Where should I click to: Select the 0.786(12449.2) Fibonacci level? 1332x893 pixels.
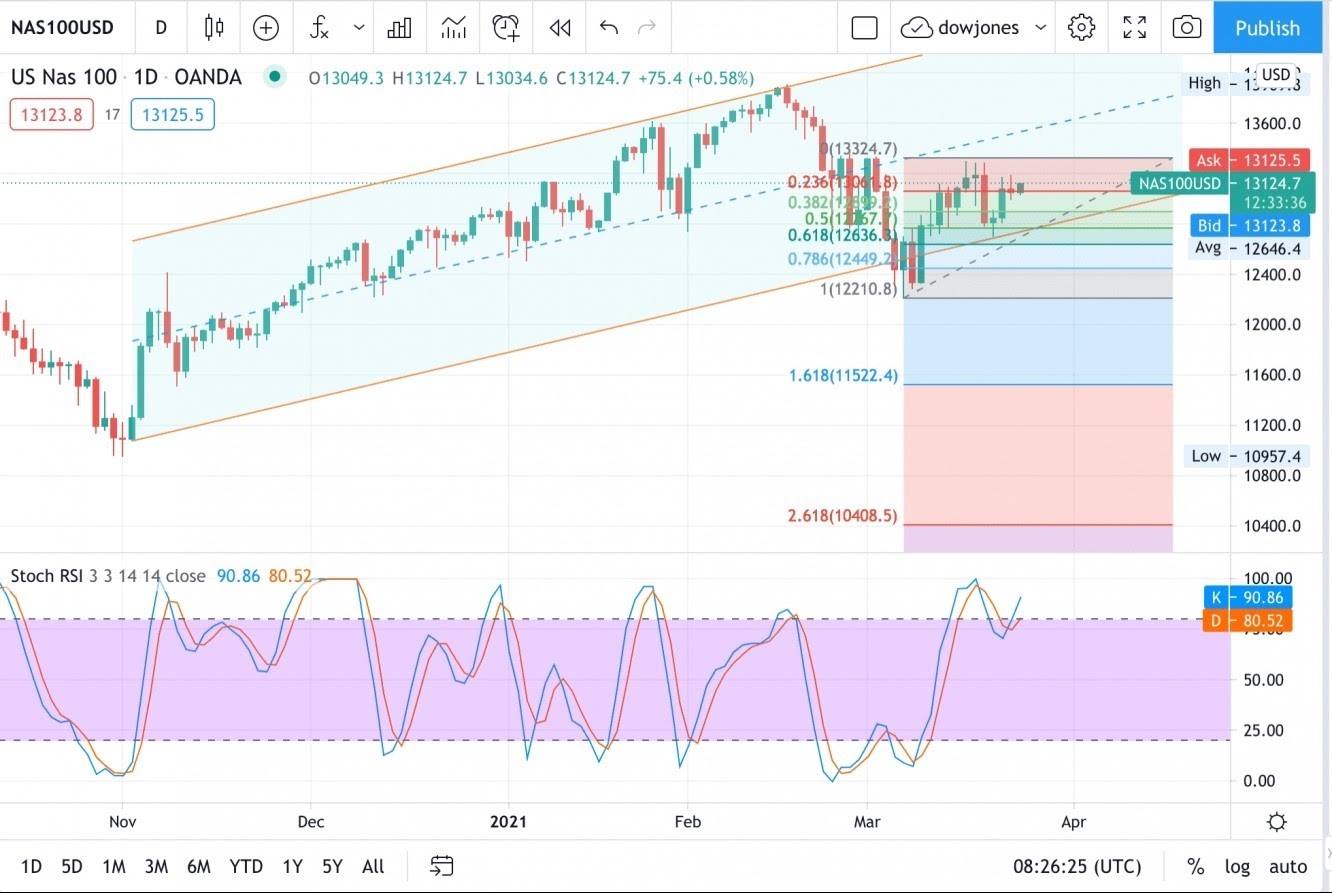841,259
